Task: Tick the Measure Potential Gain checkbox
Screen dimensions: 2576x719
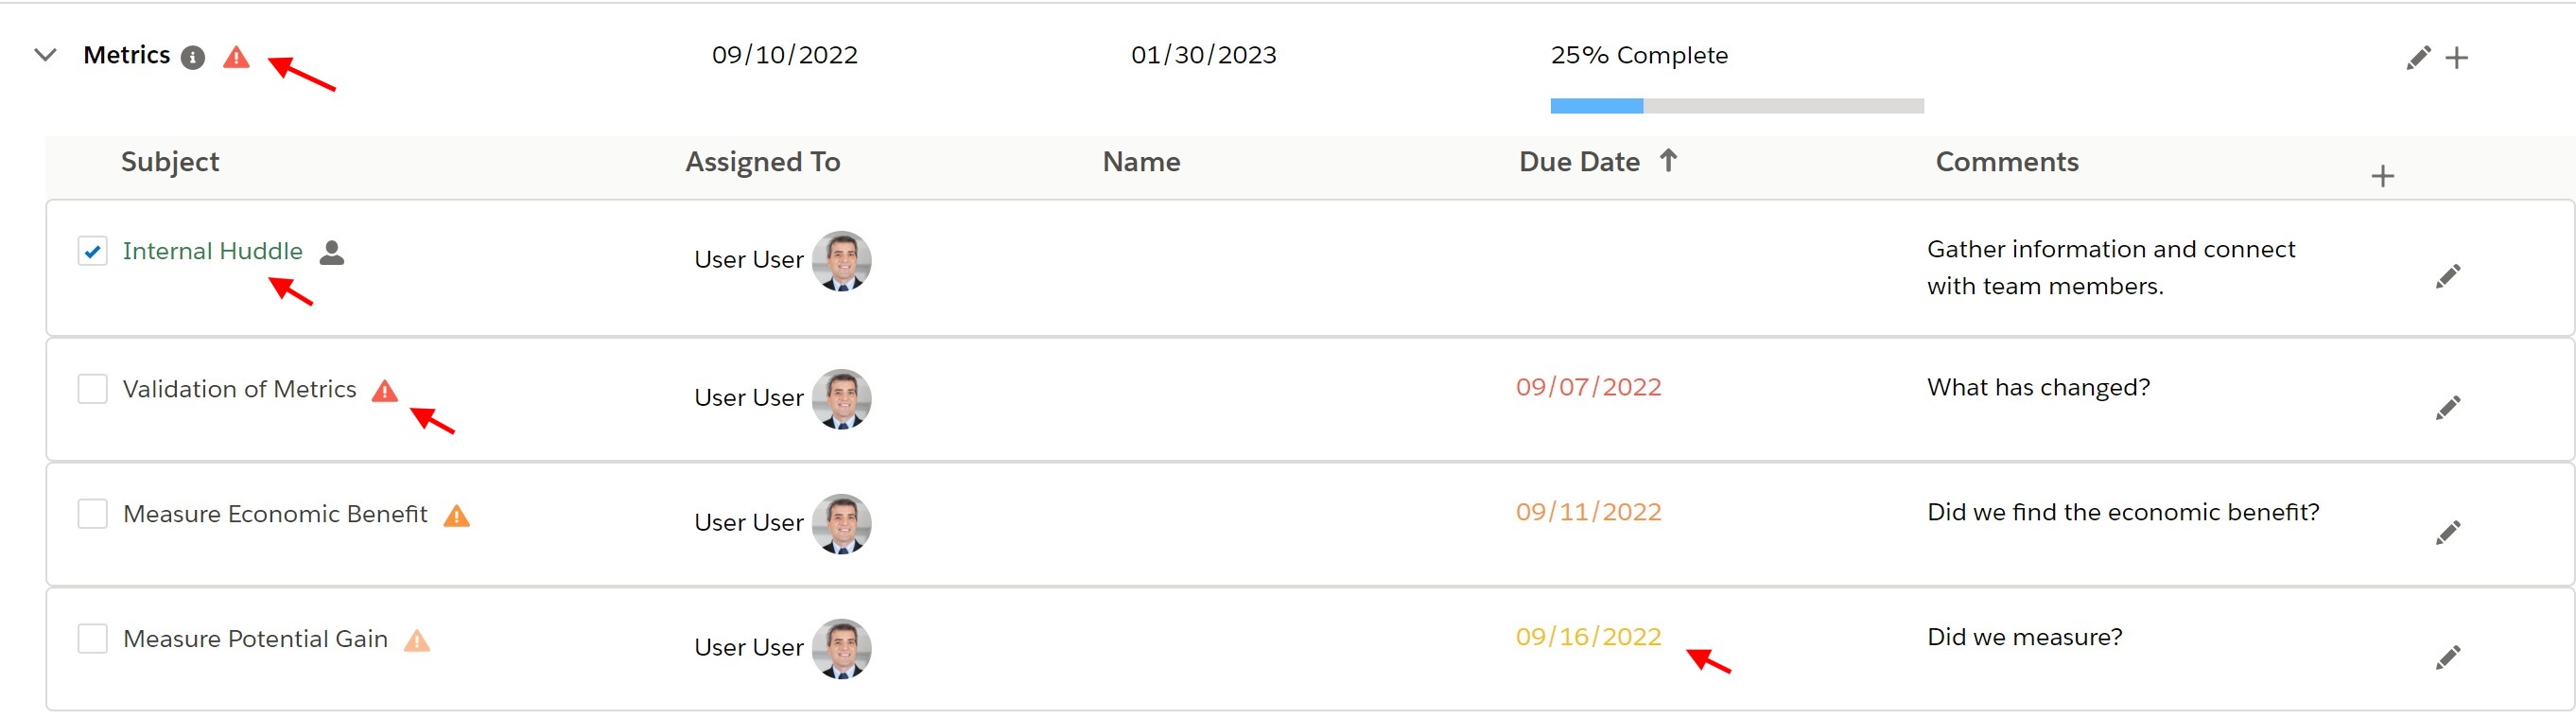Action: coord(93,639)
